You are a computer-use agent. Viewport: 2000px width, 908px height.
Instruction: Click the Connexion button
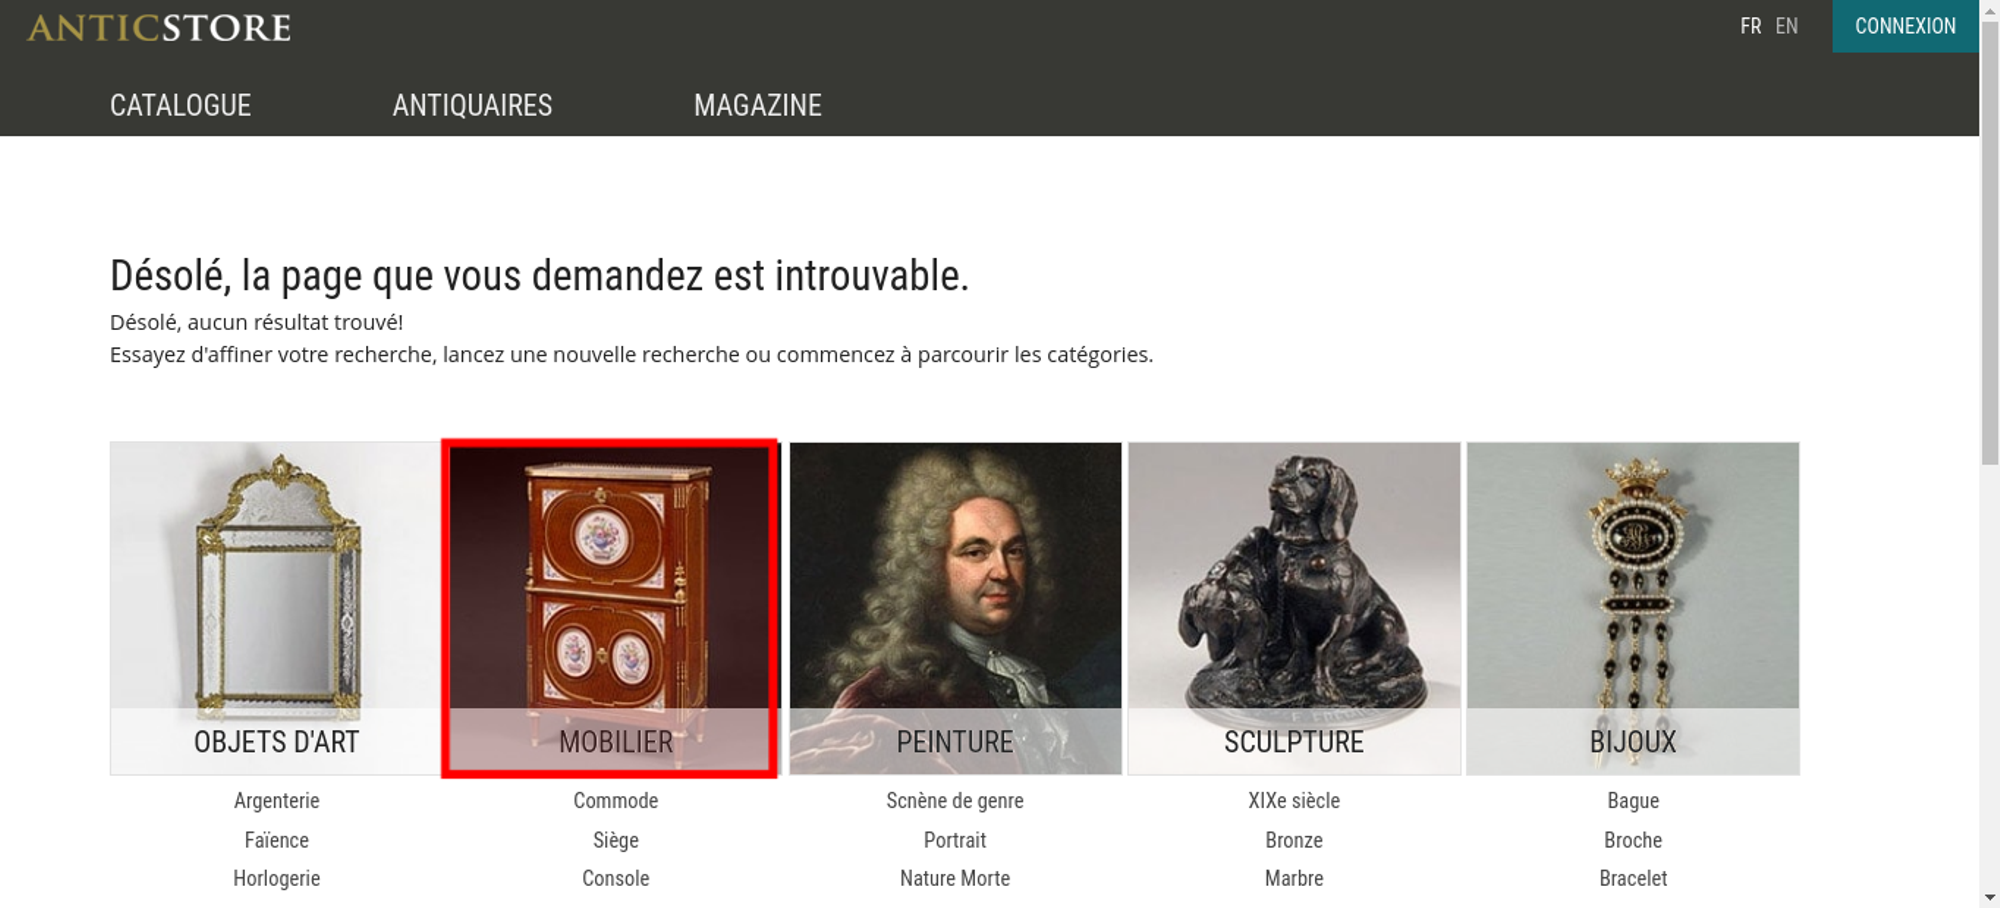pyautogui.click(x=1905, y=26)
